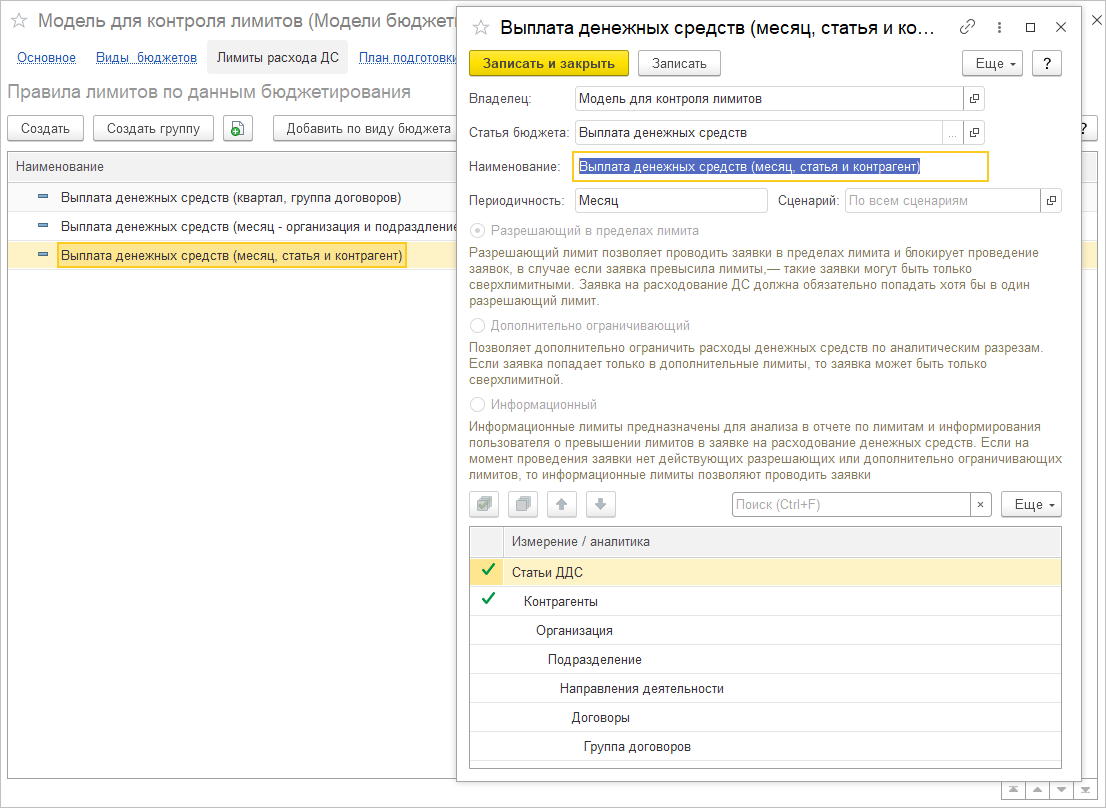Click into the Поиск (Ctrl+F) field
This screenshot has height=808, width=1106.
[x=850, y=505]
